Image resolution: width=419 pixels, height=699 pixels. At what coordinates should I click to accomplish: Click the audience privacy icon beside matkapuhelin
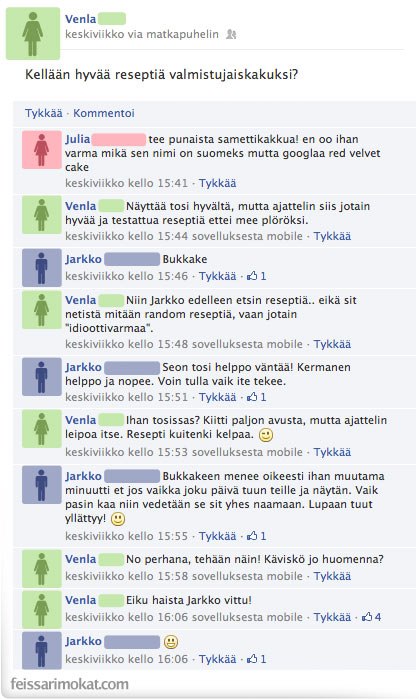(x=231, y=34)
